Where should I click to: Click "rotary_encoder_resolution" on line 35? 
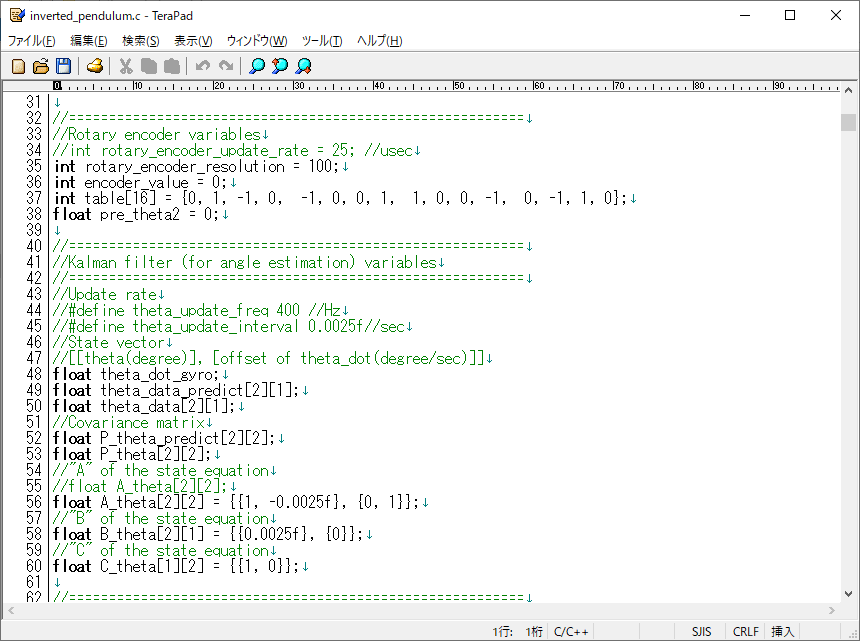pyautogui.click(x=185, y=167)
